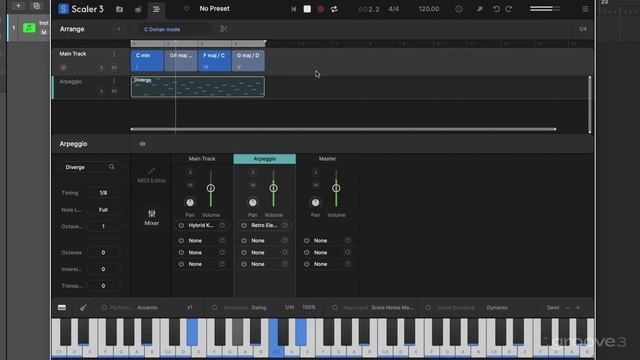
Task: Enable the Voice Grouping toggle
Action: pos(428,307)
